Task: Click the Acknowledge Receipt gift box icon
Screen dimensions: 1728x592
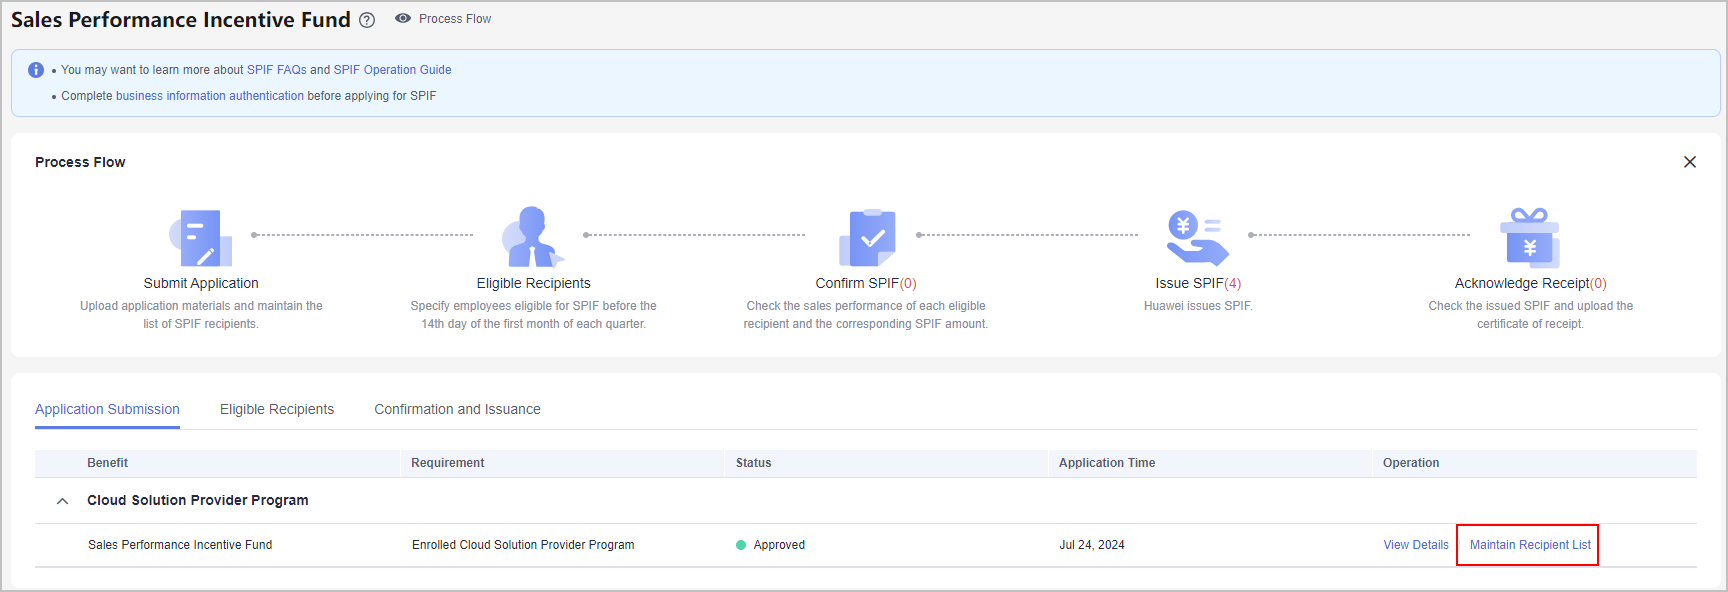Action: pyautogui.click(x=1530, y=238)
